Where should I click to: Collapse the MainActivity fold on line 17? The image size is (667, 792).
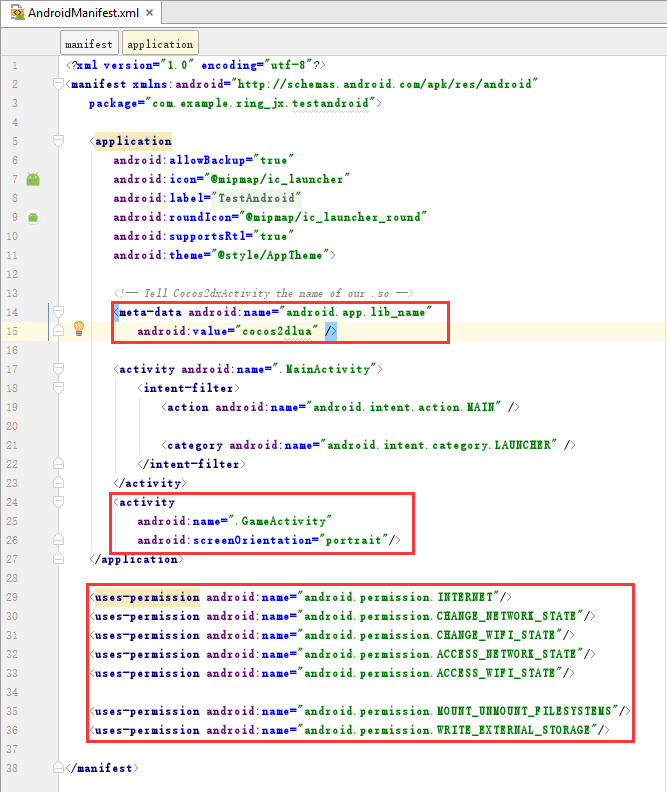pos(58,369)
